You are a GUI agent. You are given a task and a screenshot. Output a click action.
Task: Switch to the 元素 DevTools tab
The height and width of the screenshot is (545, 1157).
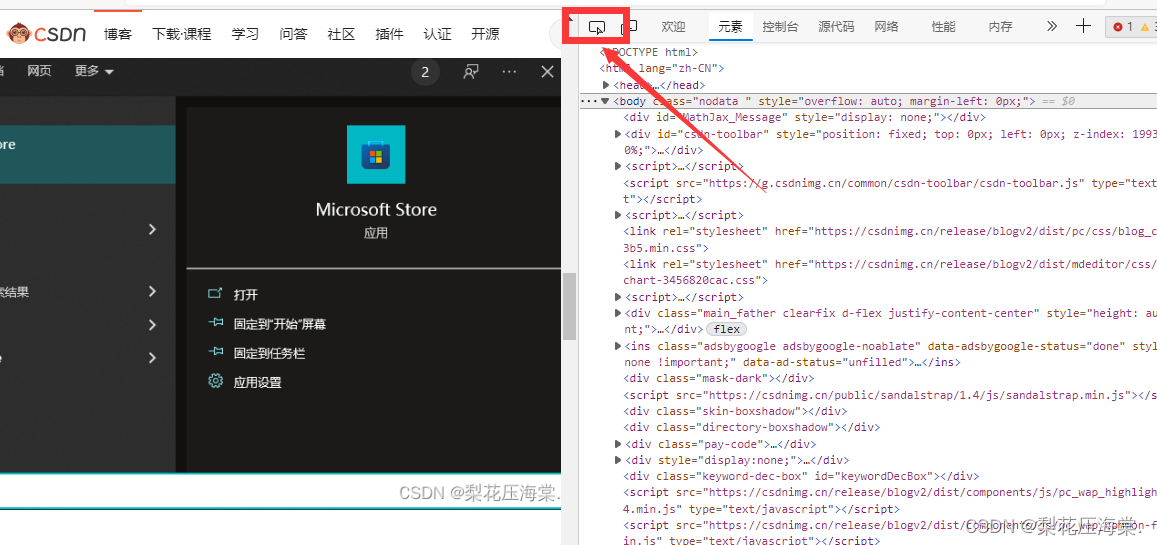[731, 27]
